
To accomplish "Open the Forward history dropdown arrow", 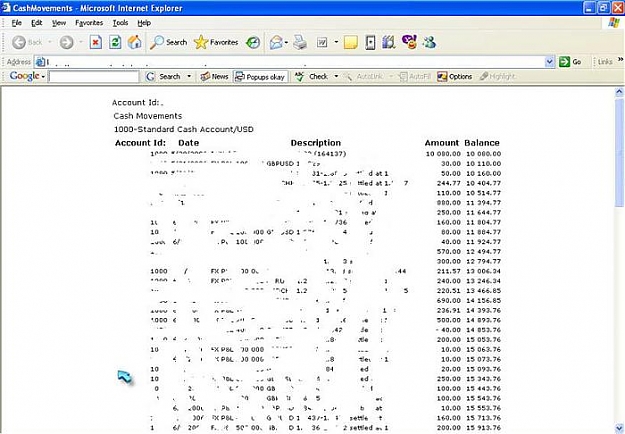I will click(x=81, y=42).
